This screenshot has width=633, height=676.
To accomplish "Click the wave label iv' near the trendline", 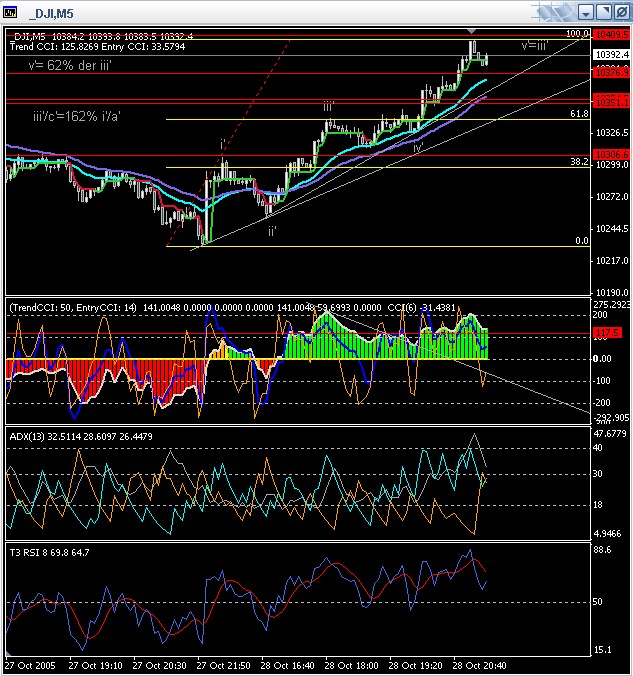I will pyautogui.click(x=418, y=148).
